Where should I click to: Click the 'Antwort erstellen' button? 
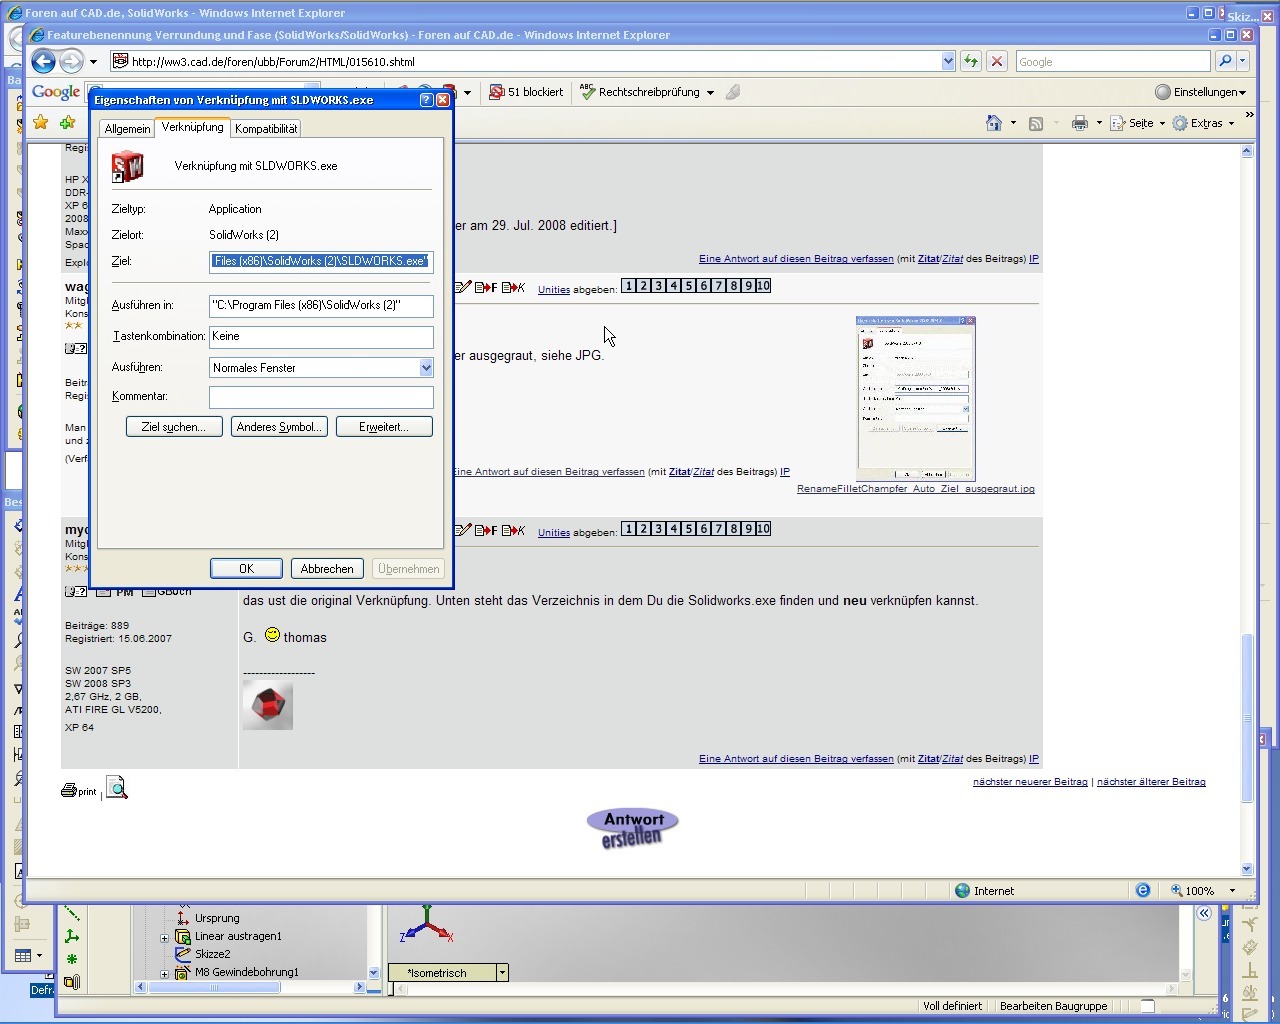[x=632, y=829]
